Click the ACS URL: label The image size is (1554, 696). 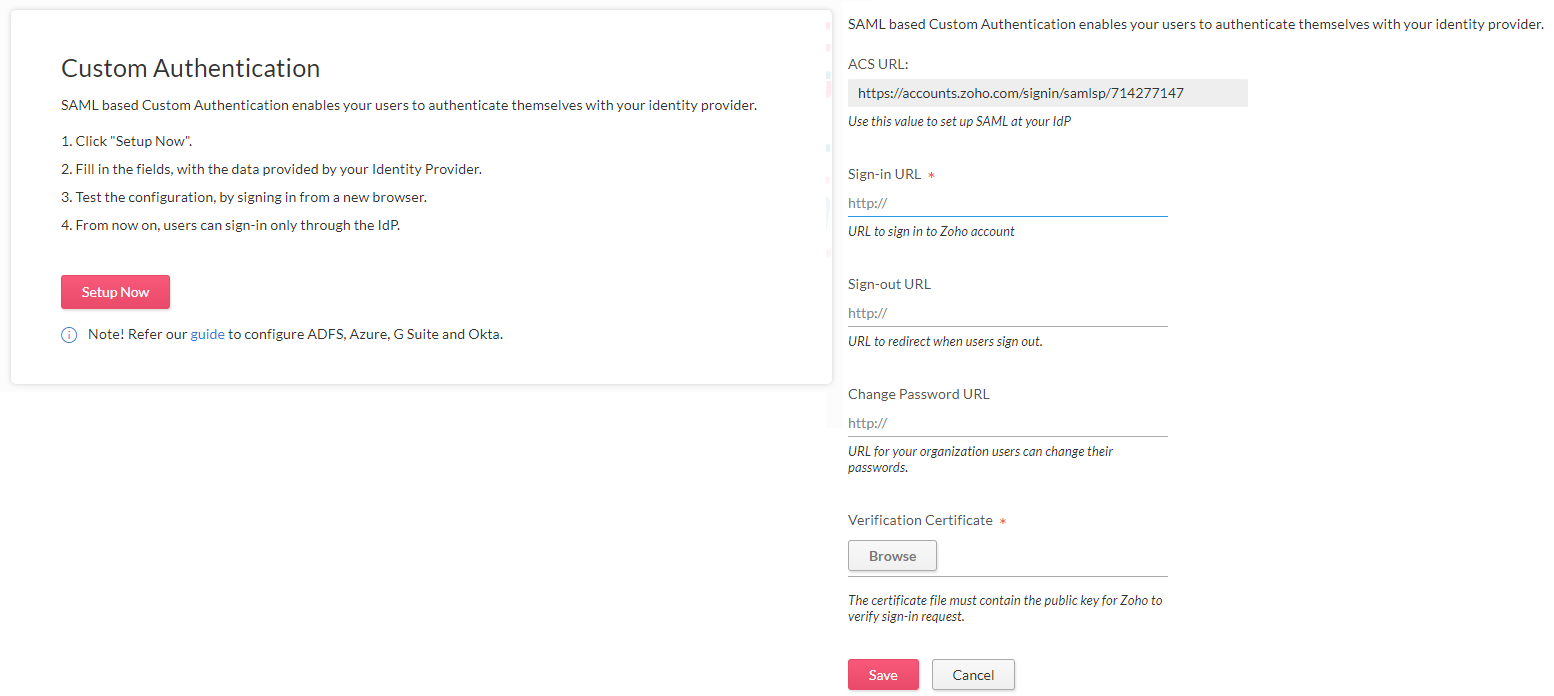tap(878, 64)
